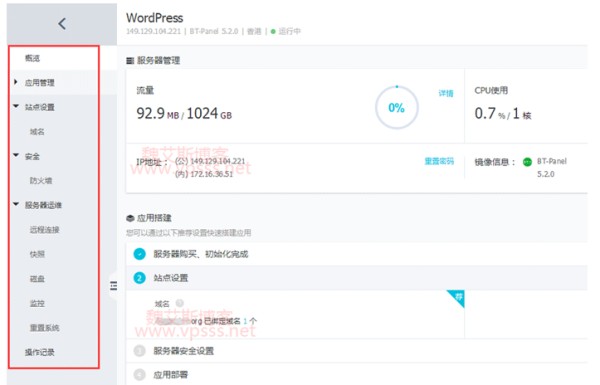600x385 pixels.
Task: Collapse the 安全 section arrow
Action: pyautogui.click(x=16, y=155)
